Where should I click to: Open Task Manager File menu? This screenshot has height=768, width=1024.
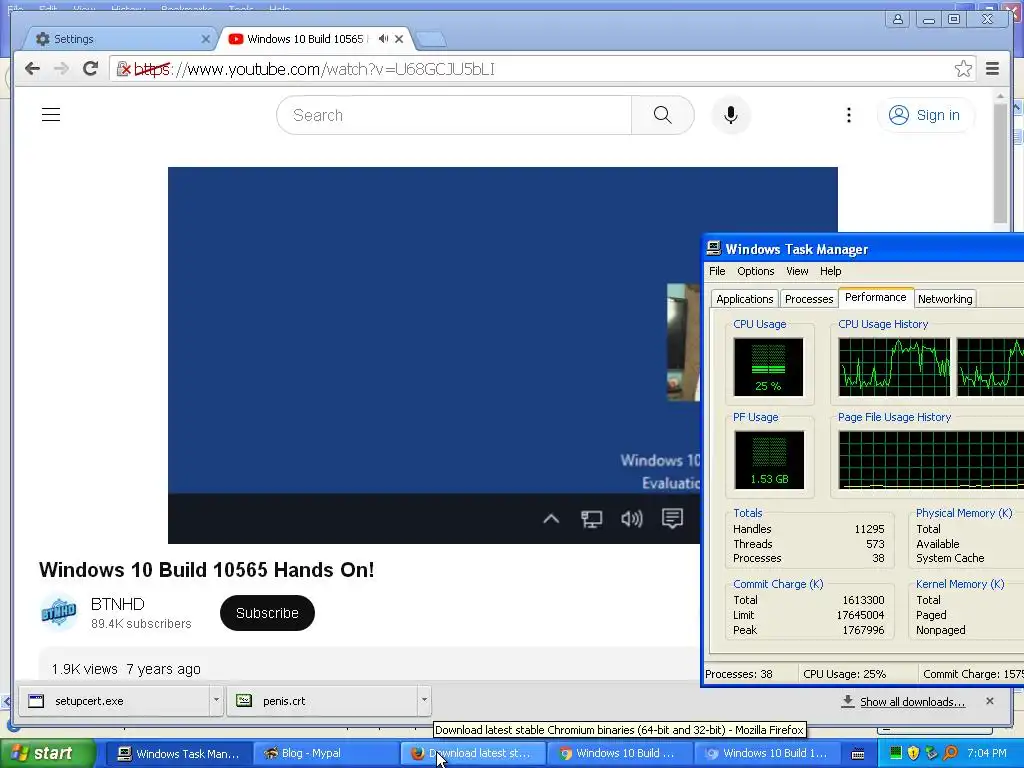pyautogui.click(x=717, y=271)
